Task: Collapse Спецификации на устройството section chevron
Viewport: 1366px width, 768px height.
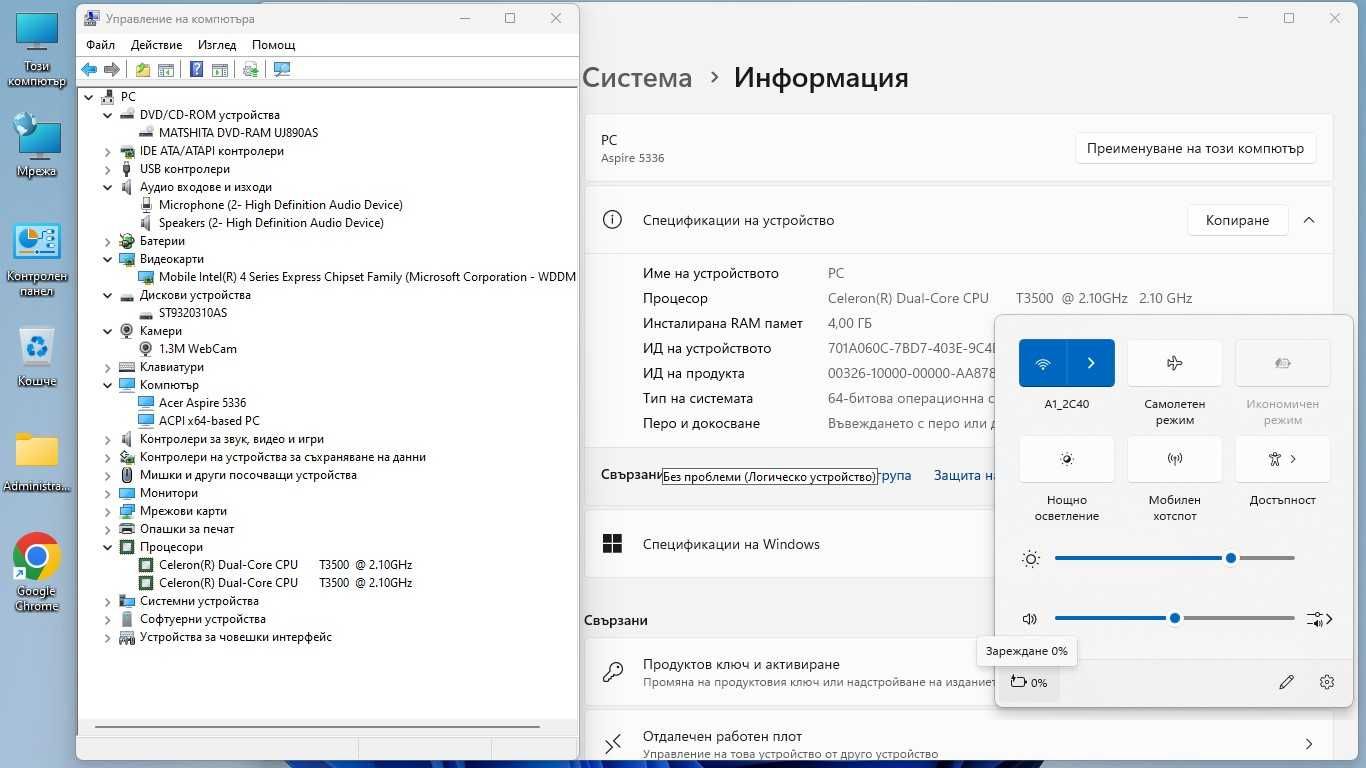Action: 1309,220
